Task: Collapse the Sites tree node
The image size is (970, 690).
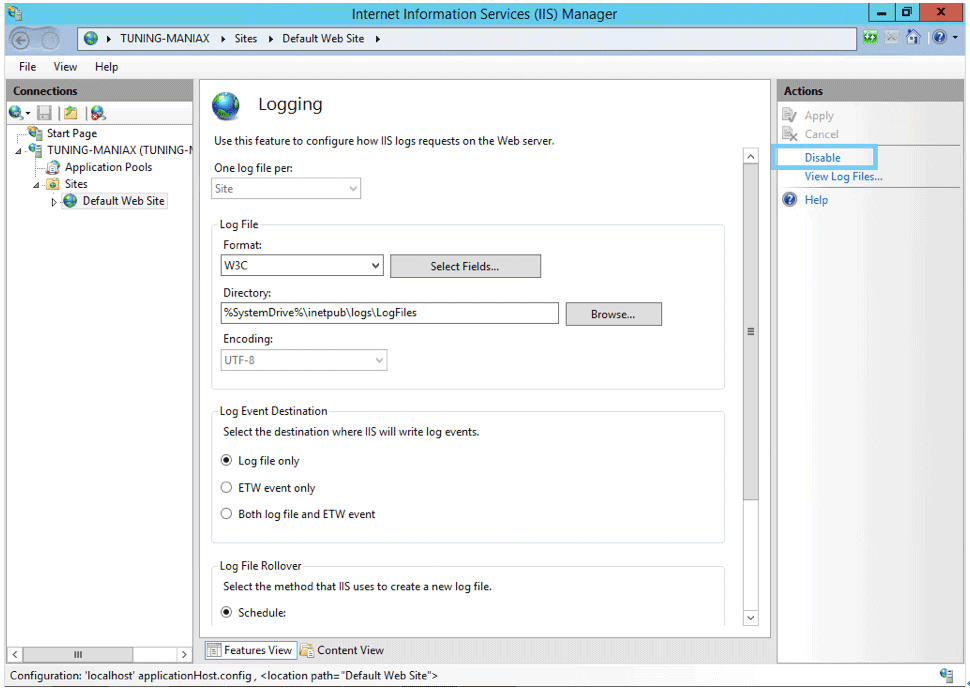Action: (x=36, y=185)
